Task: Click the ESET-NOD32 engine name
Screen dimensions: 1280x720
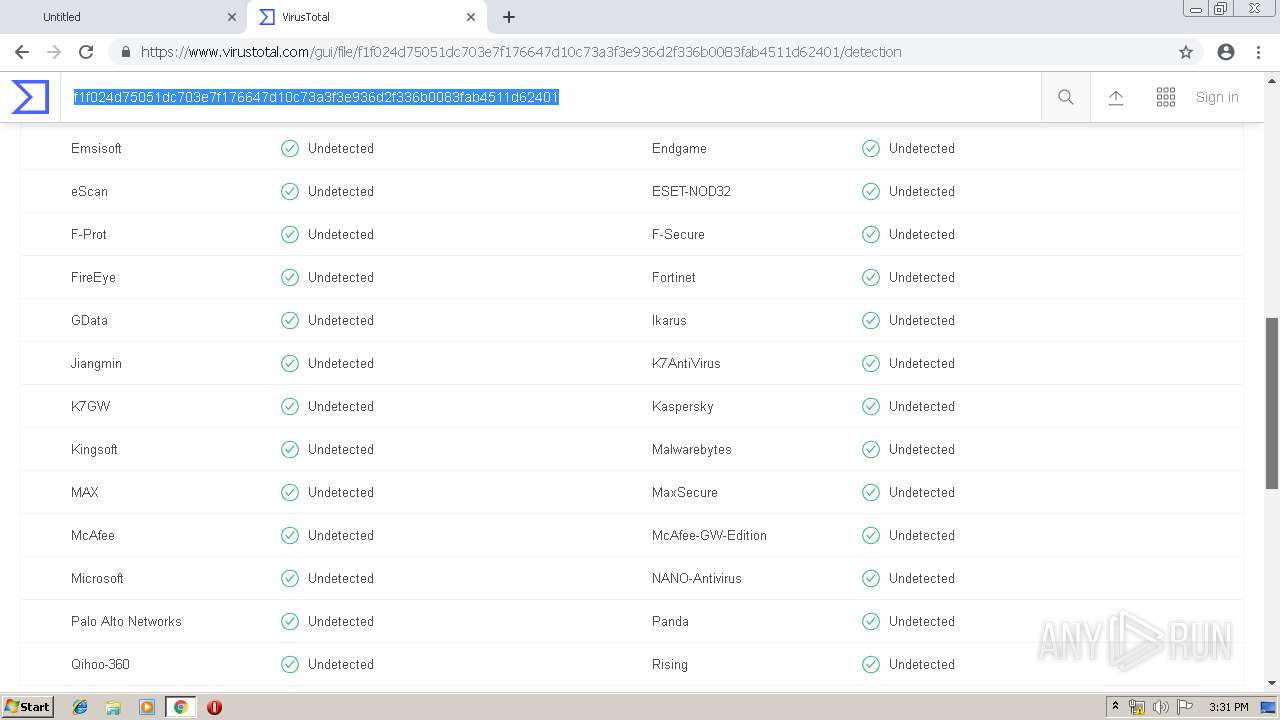Action: point(691,191)
